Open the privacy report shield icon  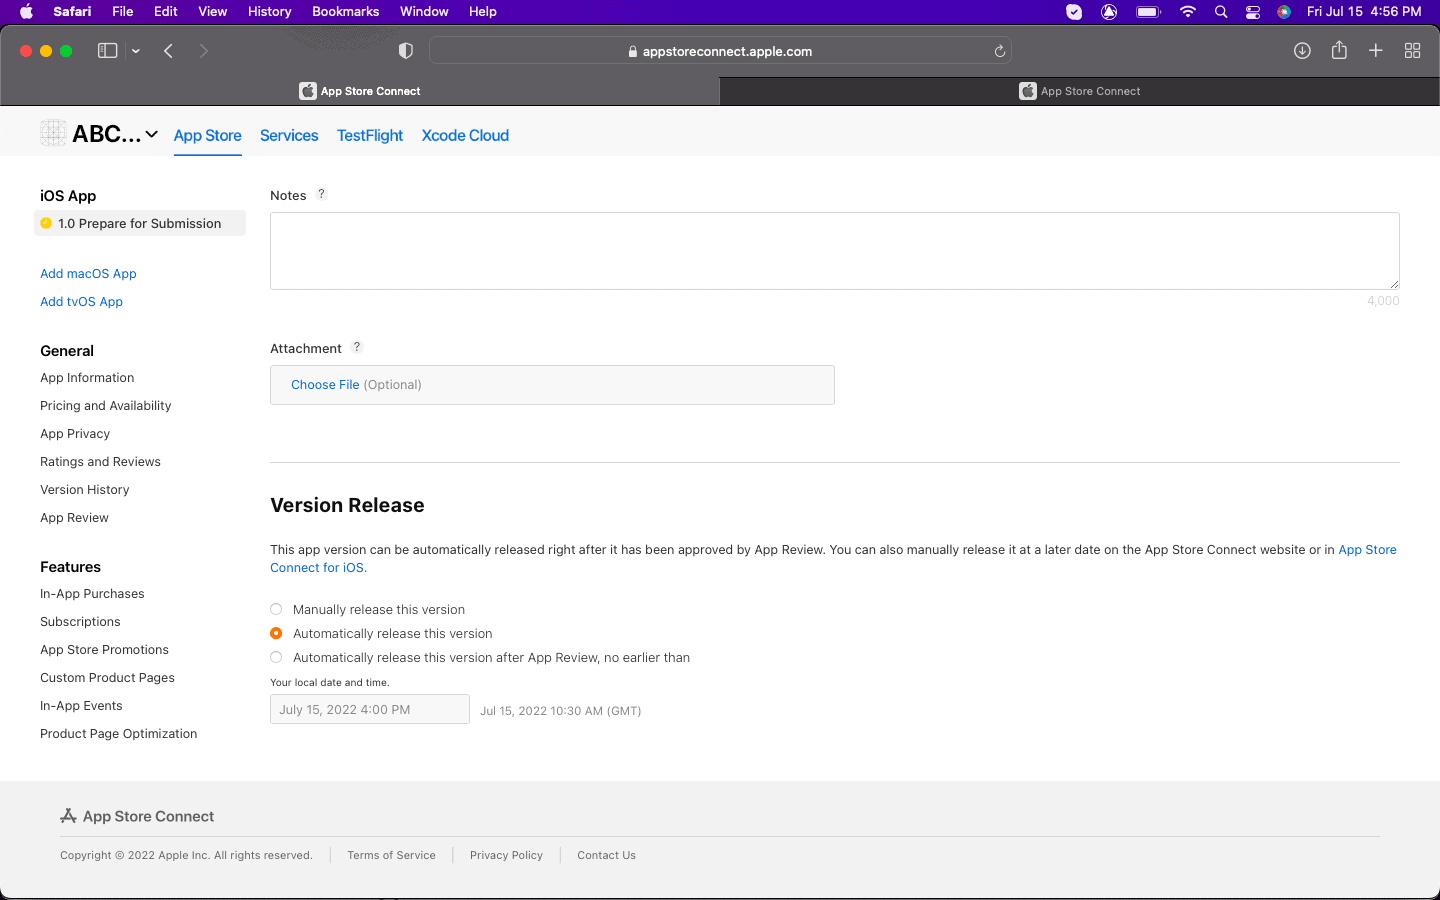click(406, 51)
